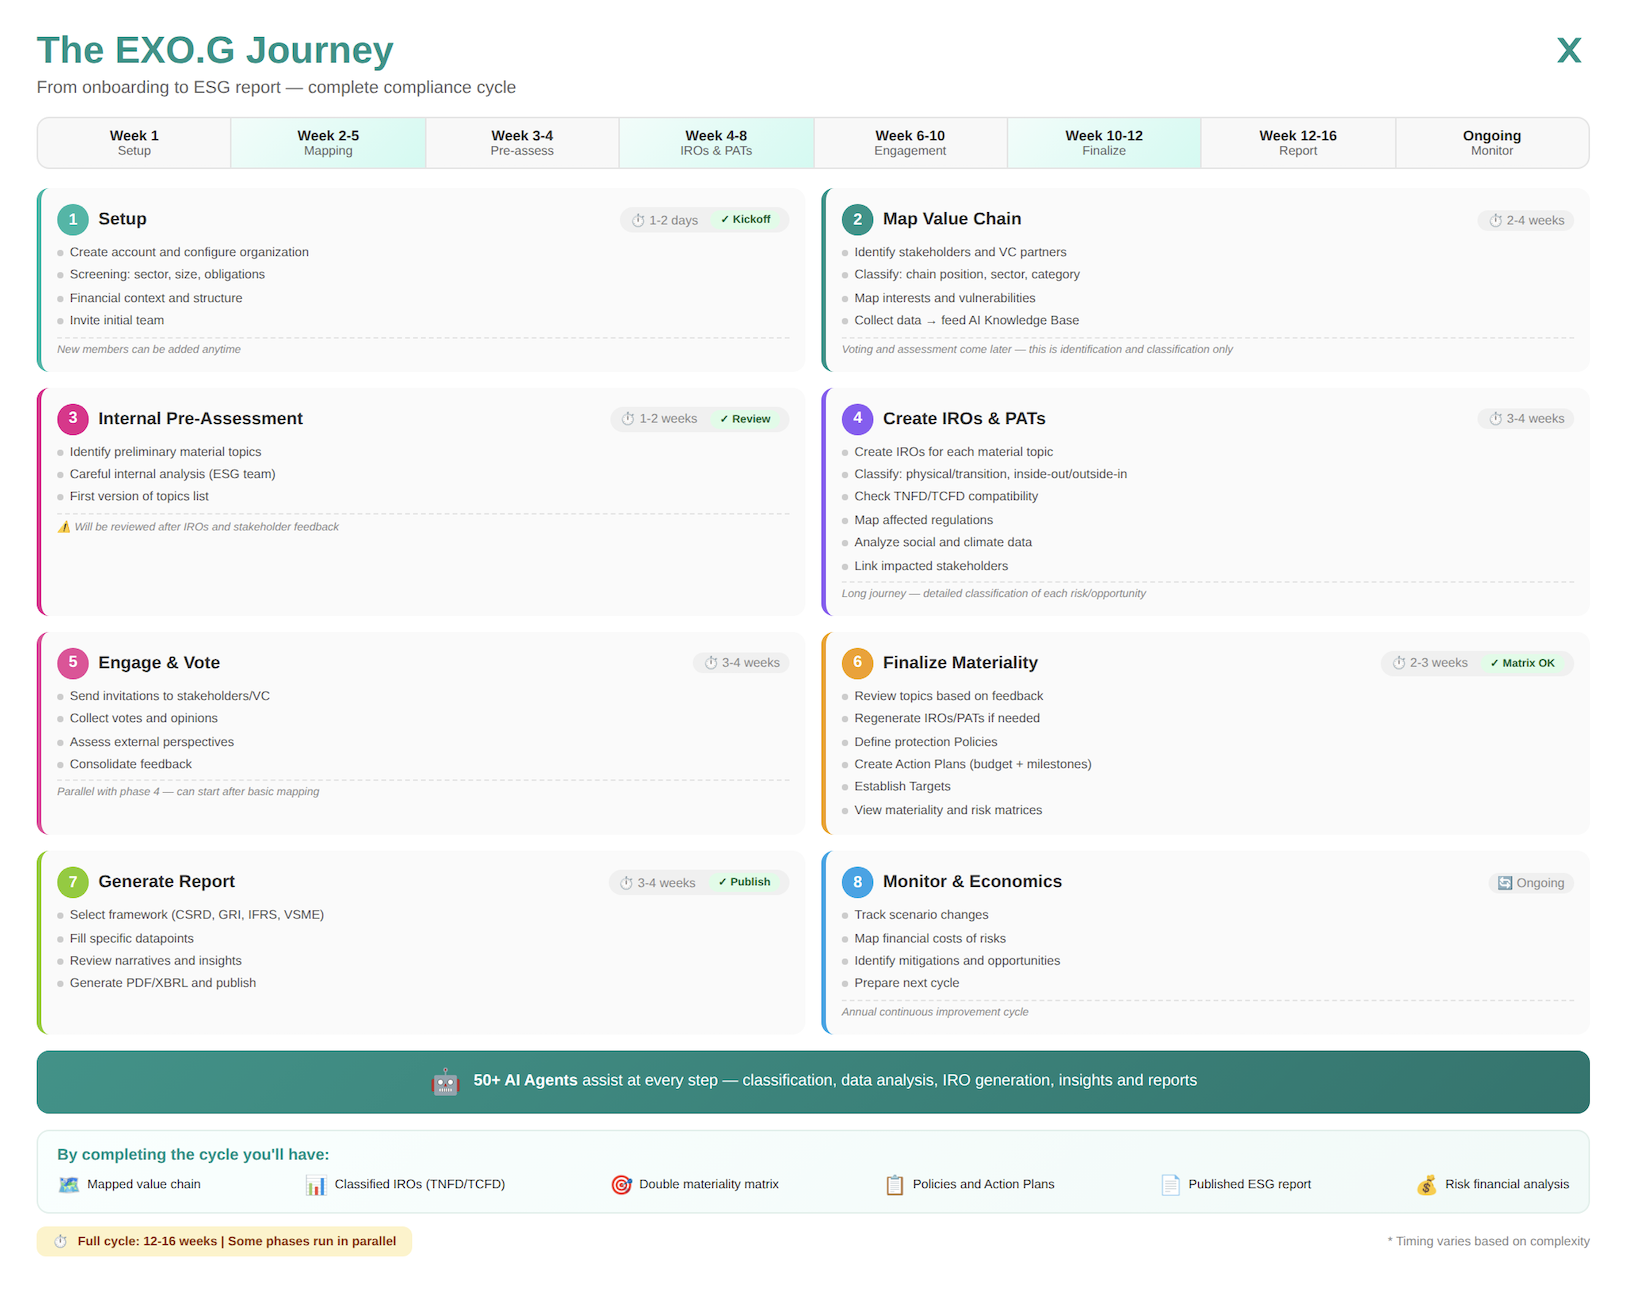
Task: Click the Published ESG report document icon
Action: point(1170,1185)
